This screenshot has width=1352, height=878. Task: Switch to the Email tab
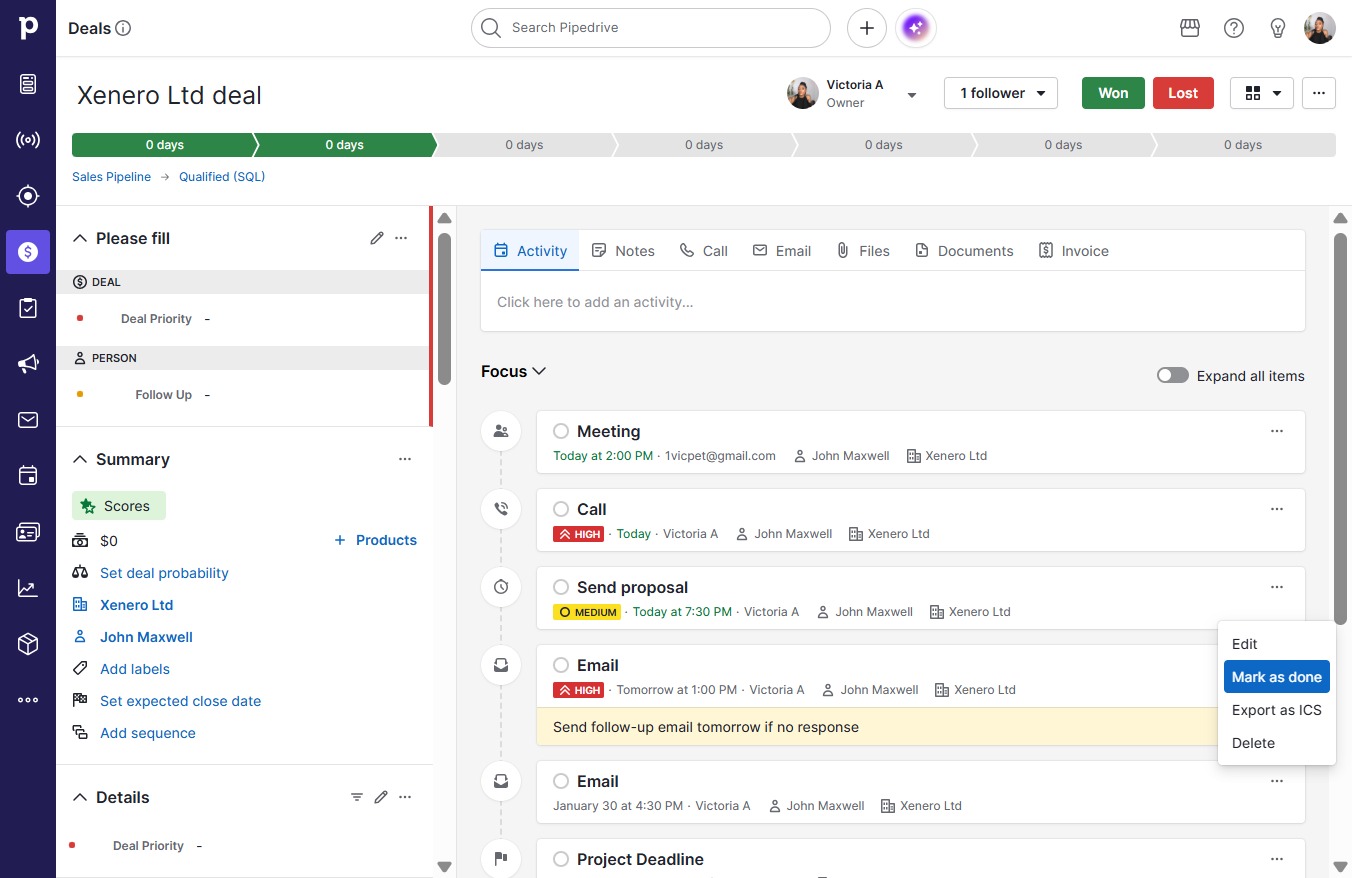tap(782, 251)
